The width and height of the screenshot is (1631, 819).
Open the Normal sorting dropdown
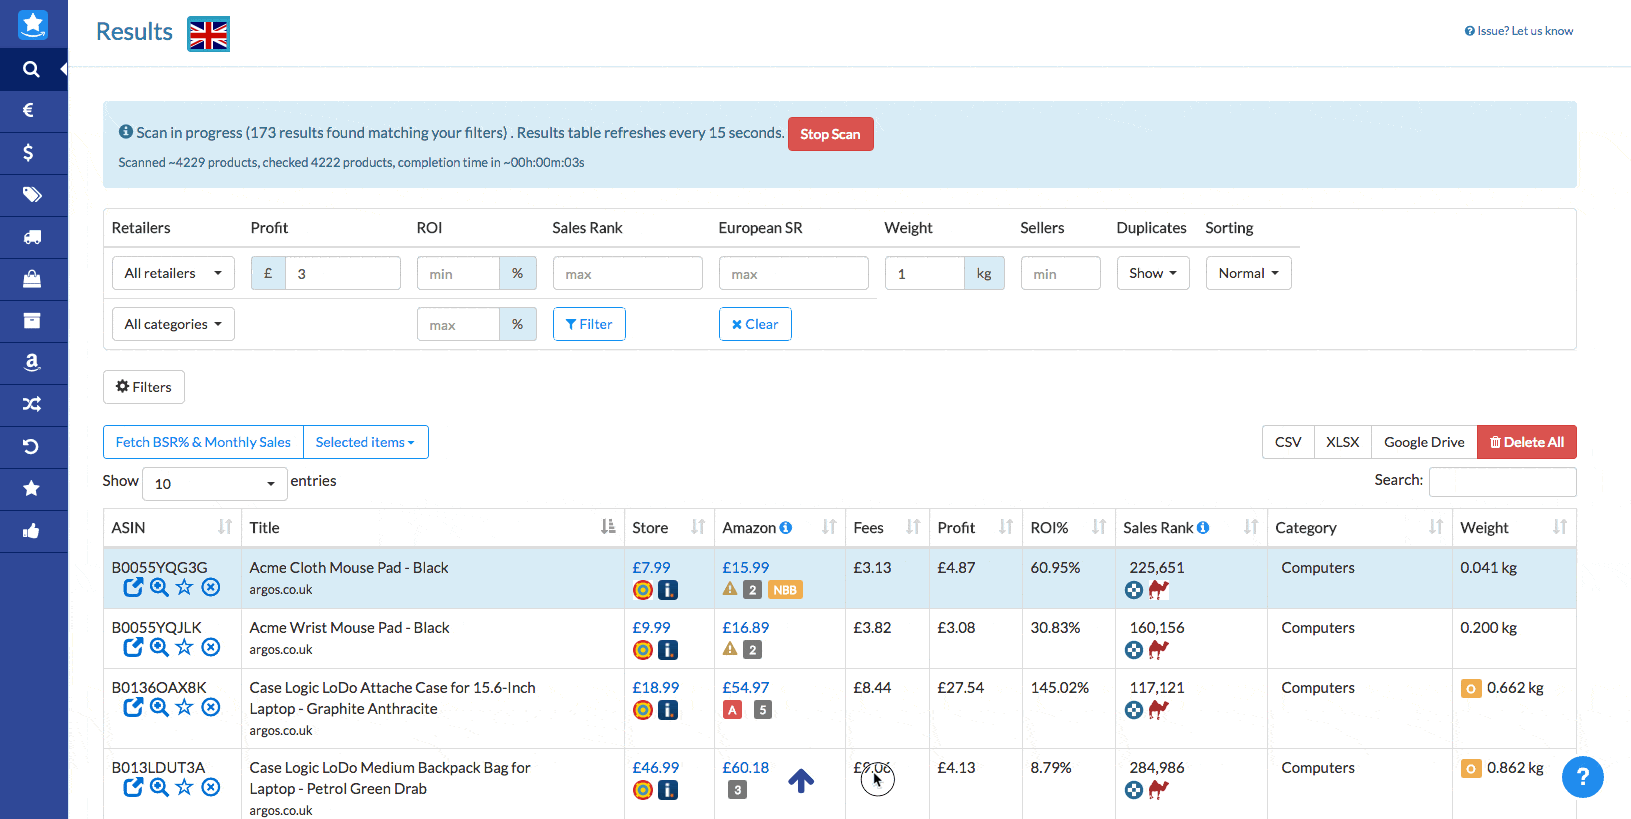point(1248,273)
